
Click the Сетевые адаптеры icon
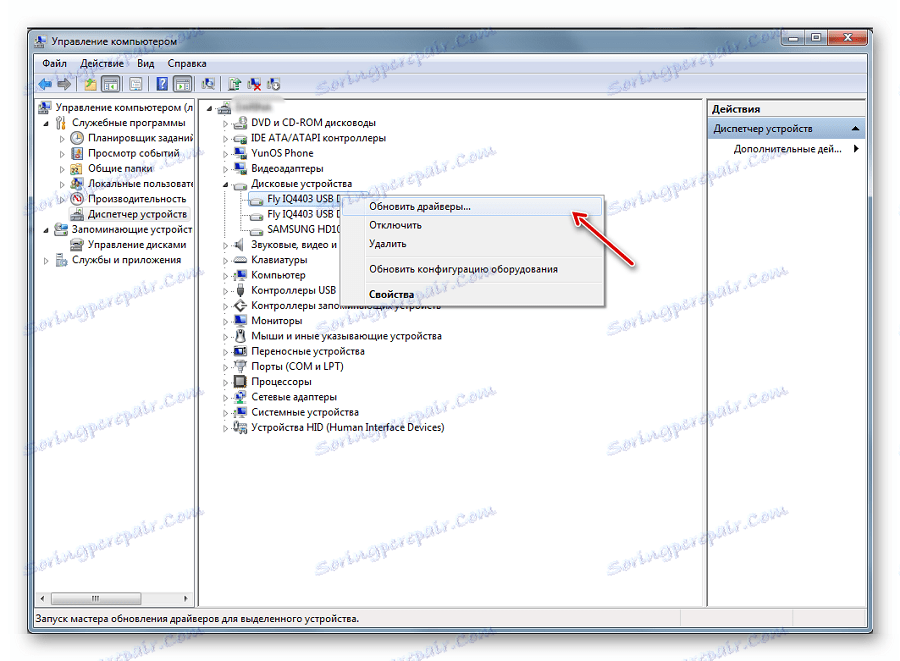[x=240, y=397]
